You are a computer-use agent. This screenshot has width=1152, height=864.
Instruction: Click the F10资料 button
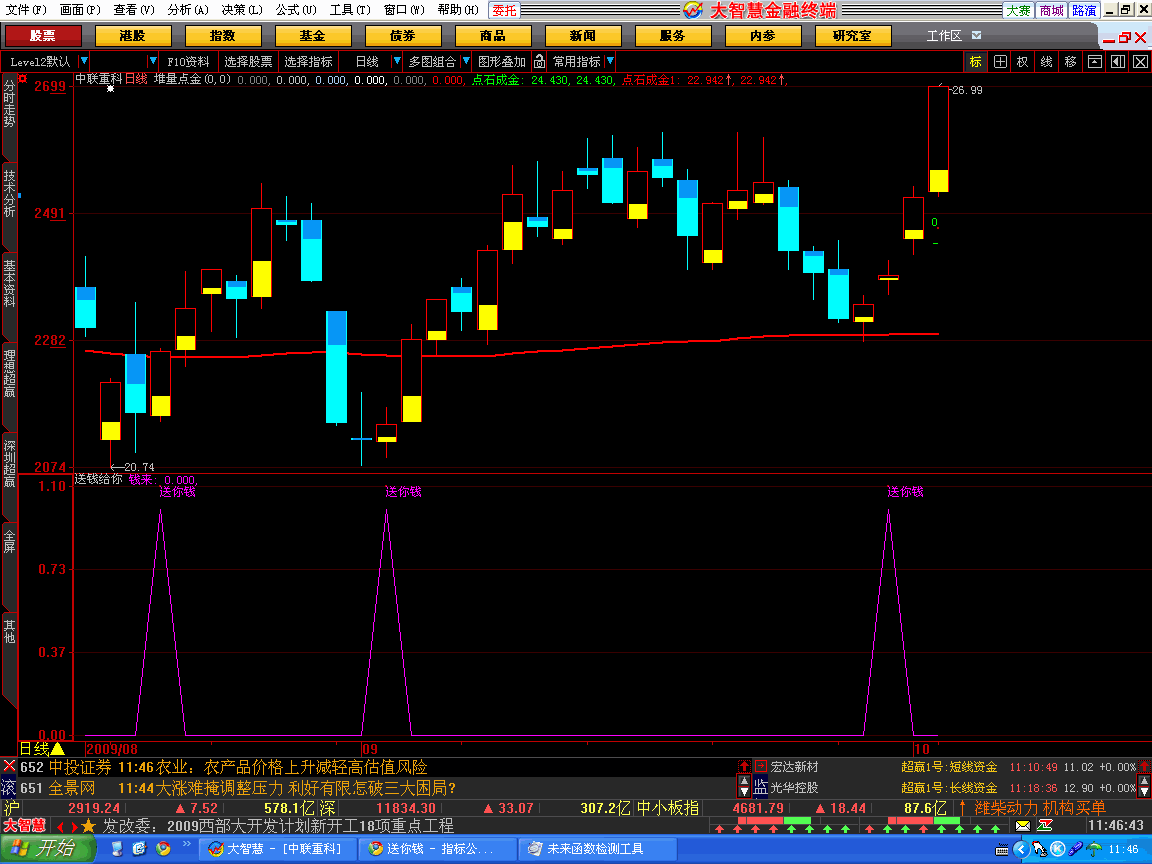tap(188, 62)
